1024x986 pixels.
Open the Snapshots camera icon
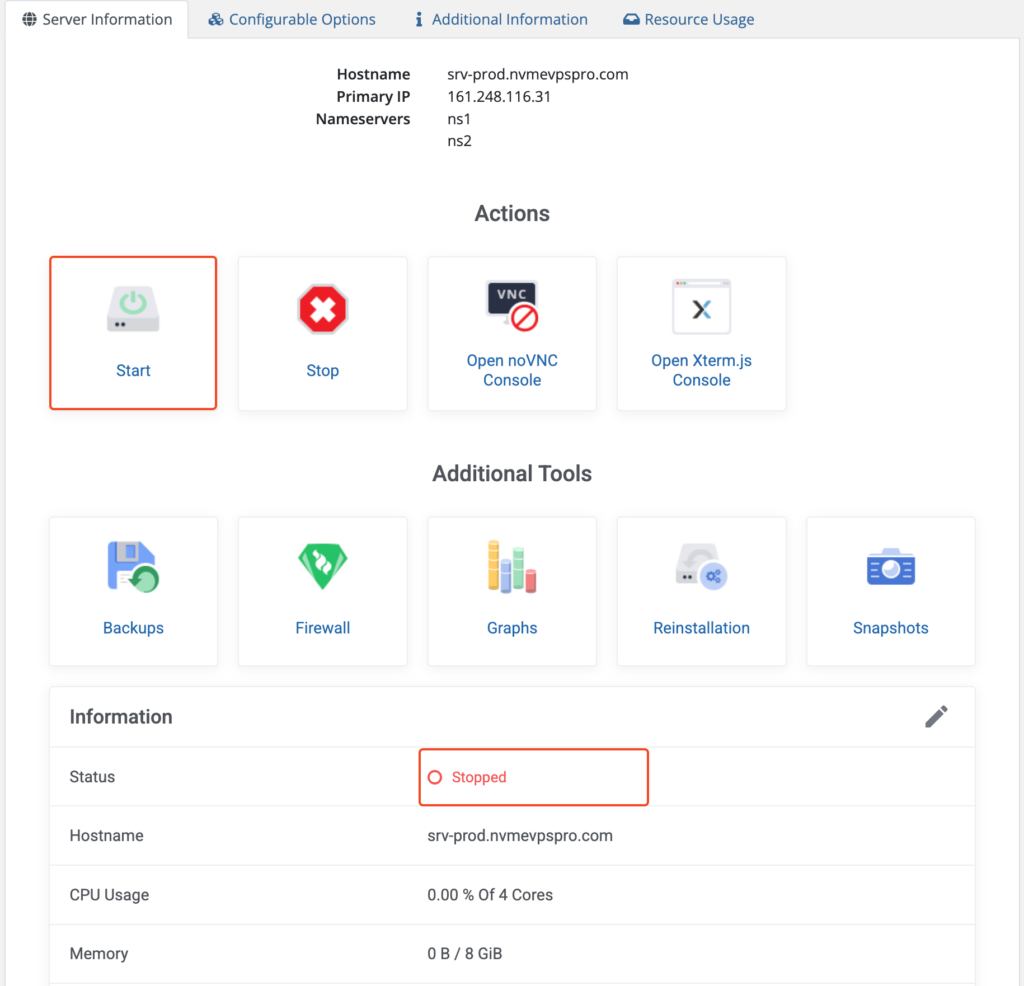tap(890, 567)
